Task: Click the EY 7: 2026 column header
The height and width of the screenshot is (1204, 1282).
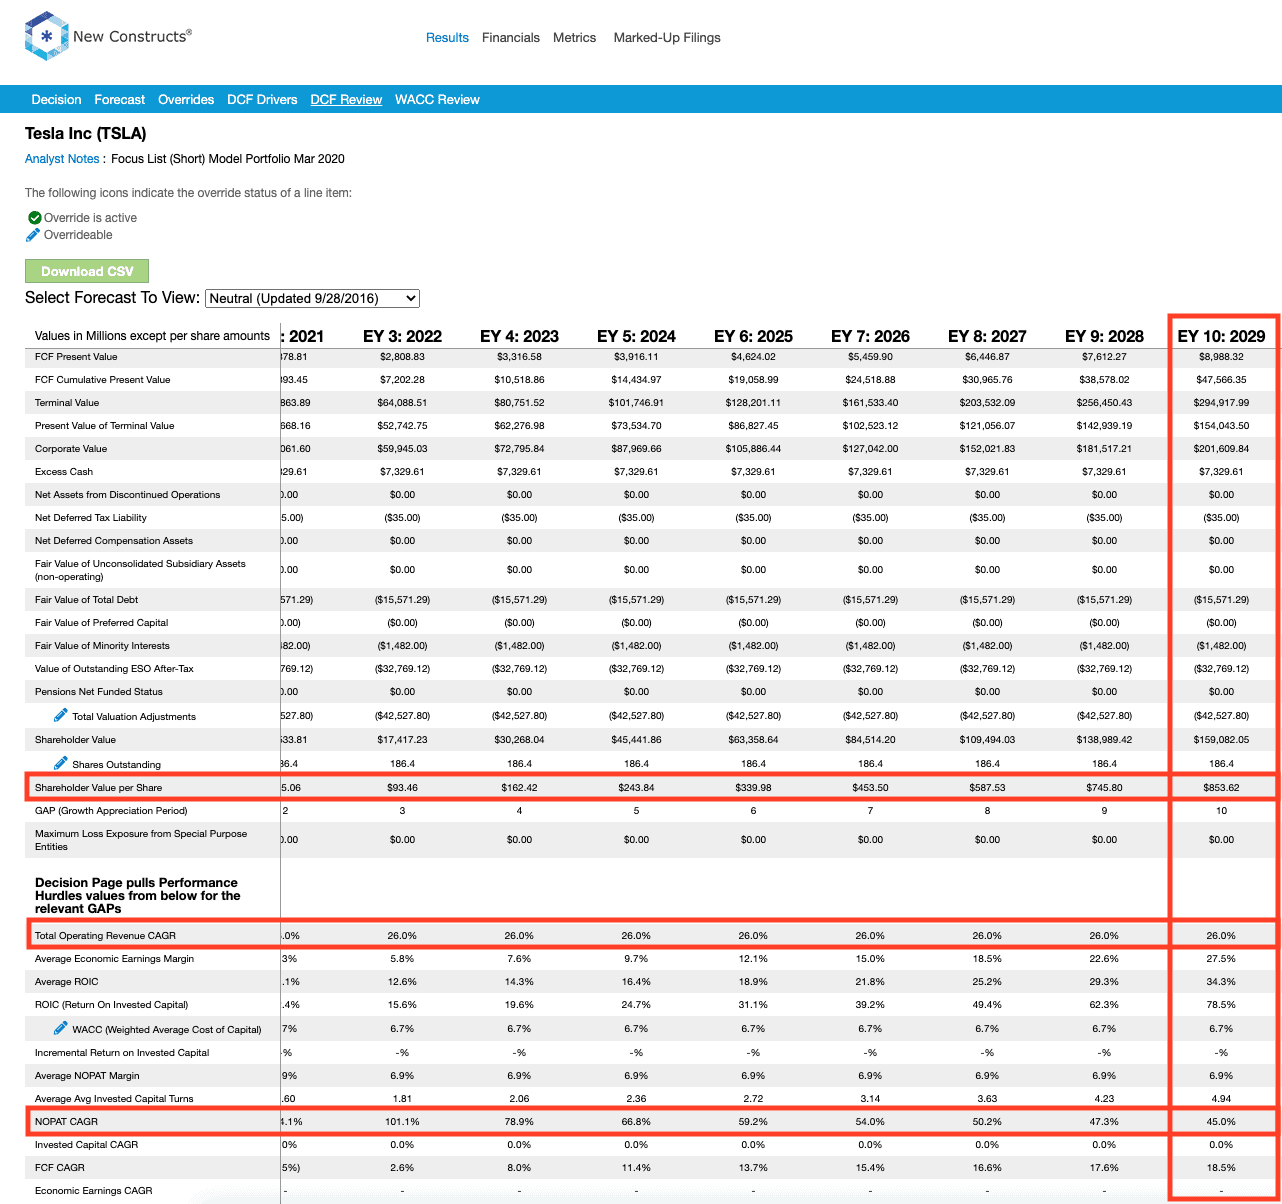Action: (870, 336)
